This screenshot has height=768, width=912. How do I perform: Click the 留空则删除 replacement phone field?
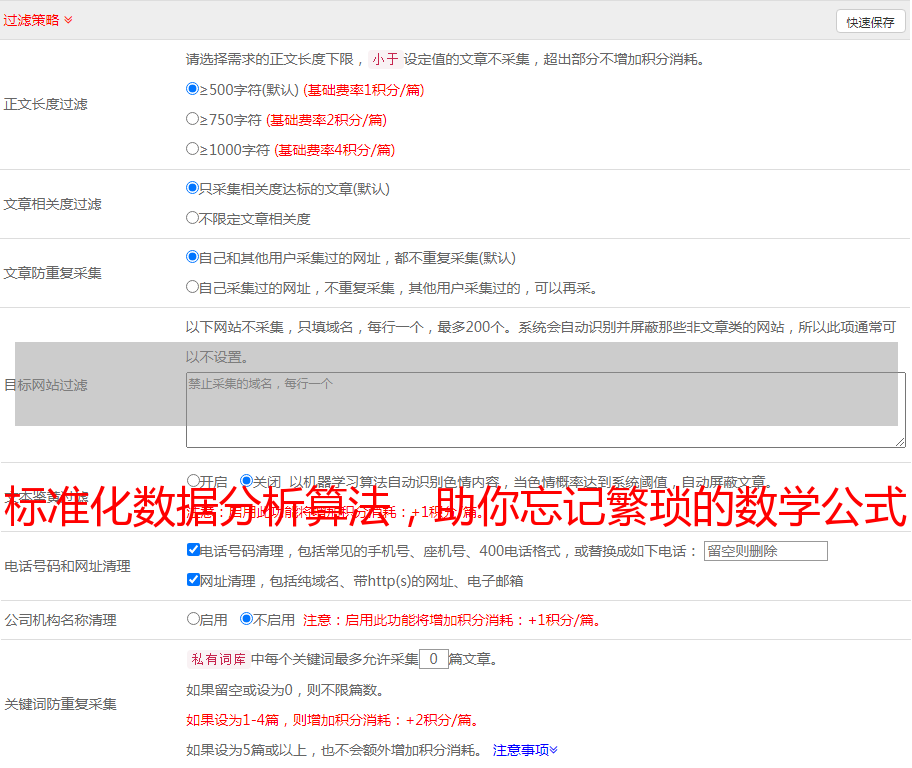[x=765, y=551]
